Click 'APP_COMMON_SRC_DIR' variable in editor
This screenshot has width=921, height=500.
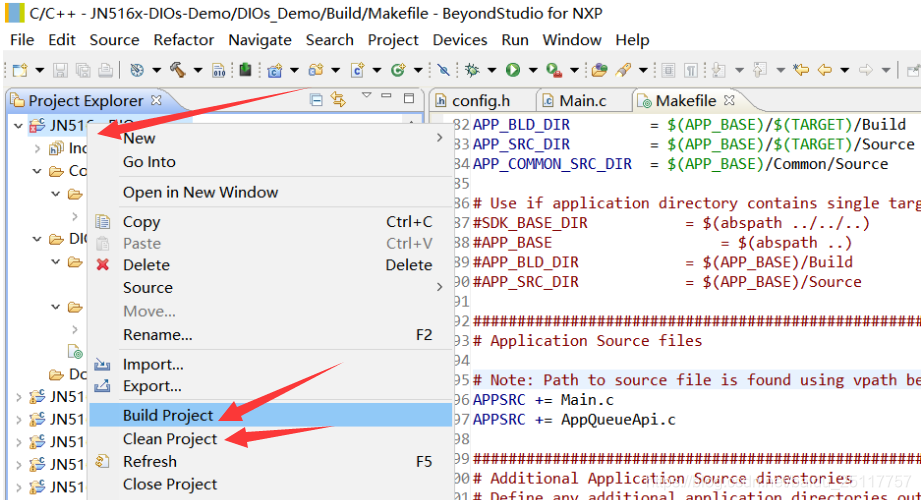[x=552, y=164]
